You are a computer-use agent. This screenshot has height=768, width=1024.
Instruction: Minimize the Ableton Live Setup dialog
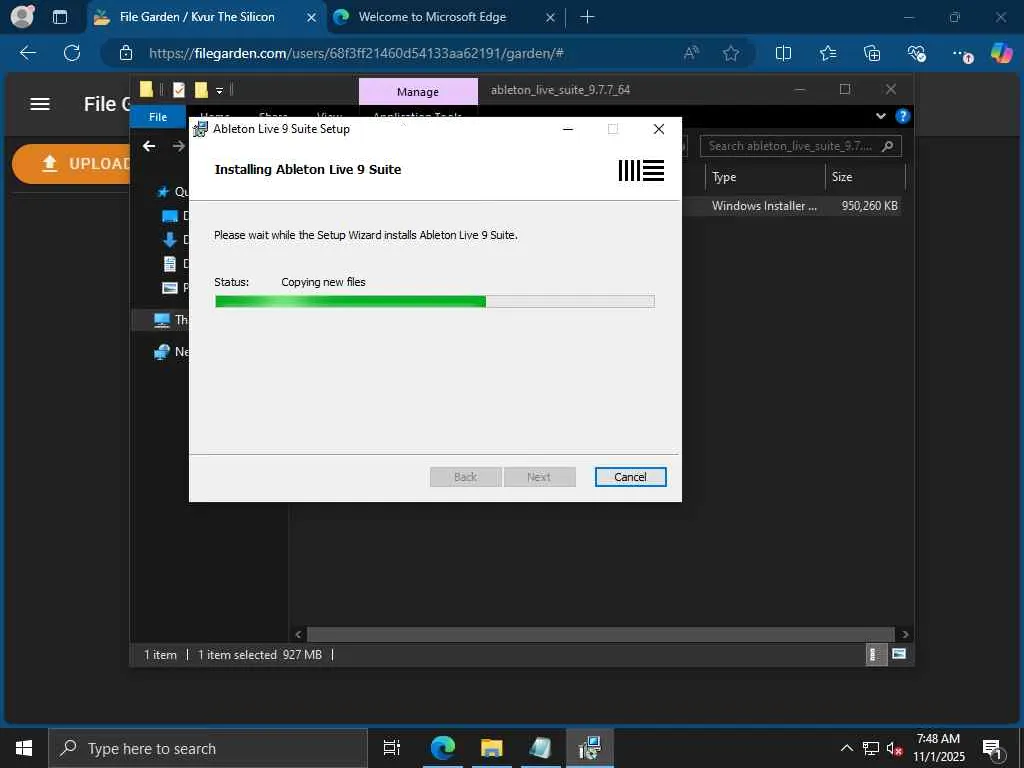pyautogui.click(x=568, y=129)
